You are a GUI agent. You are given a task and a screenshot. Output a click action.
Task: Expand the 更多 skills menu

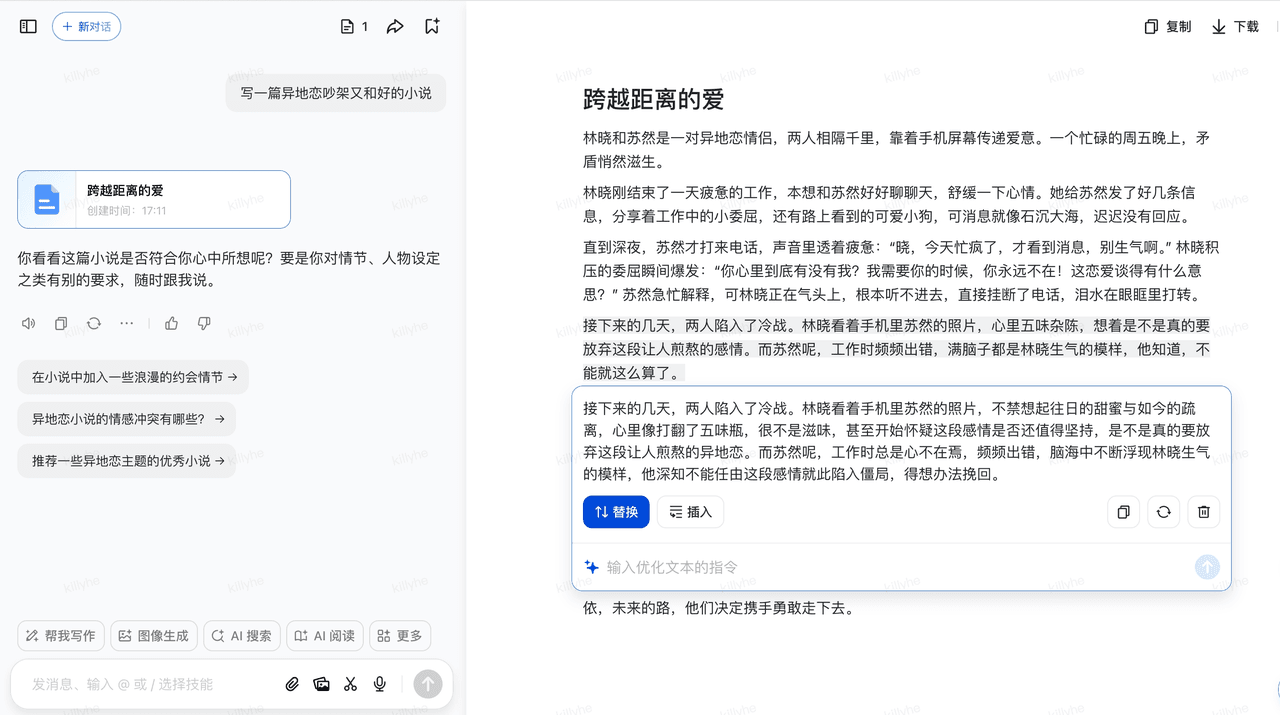tap(400, 636)
